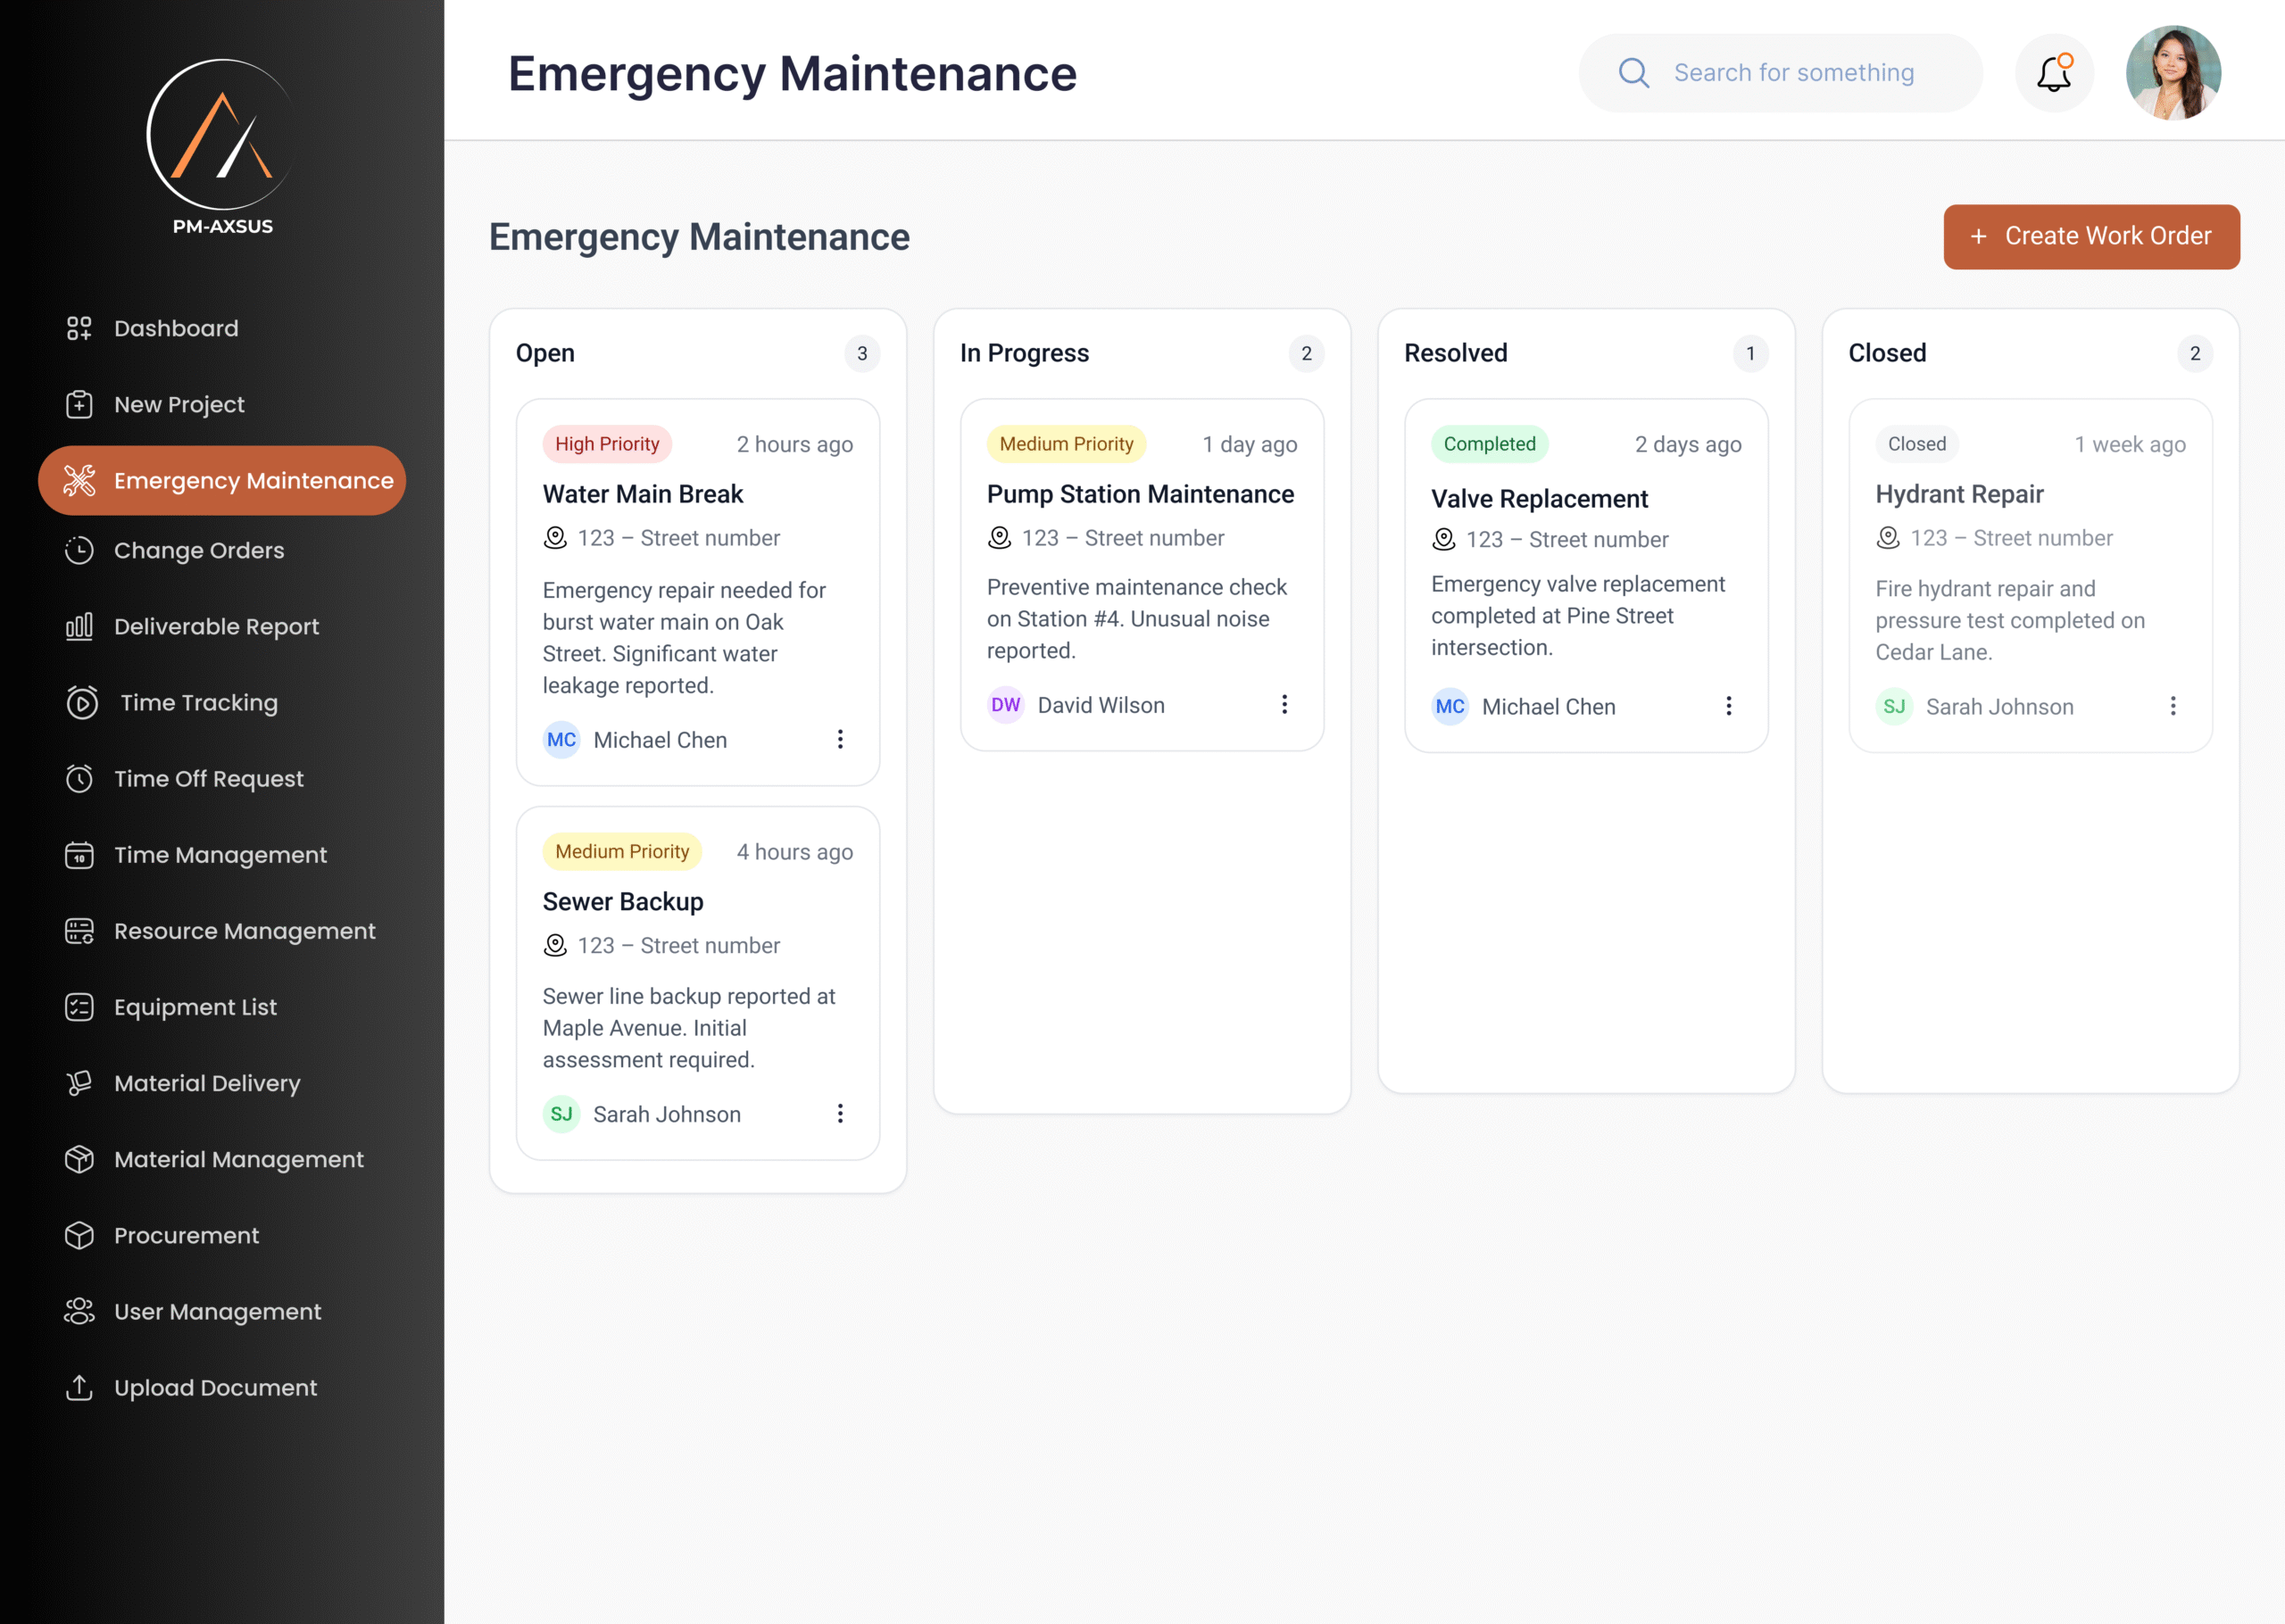This screenshot has height=1624, width=2285.
Task: Open three-dot menu on Sewer Backup card
Action: (840, 1113)
